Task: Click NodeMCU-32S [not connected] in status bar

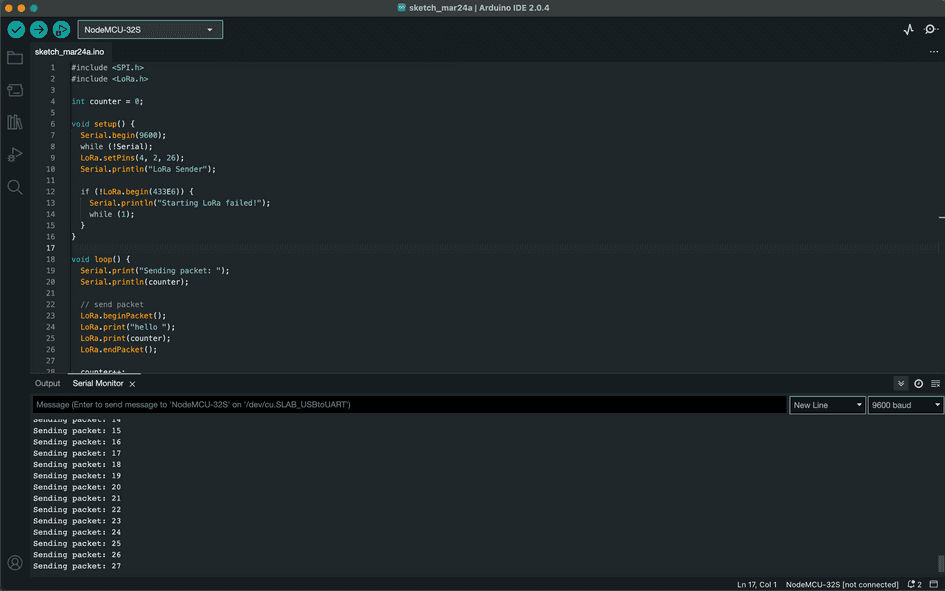Action: point(841,584)
